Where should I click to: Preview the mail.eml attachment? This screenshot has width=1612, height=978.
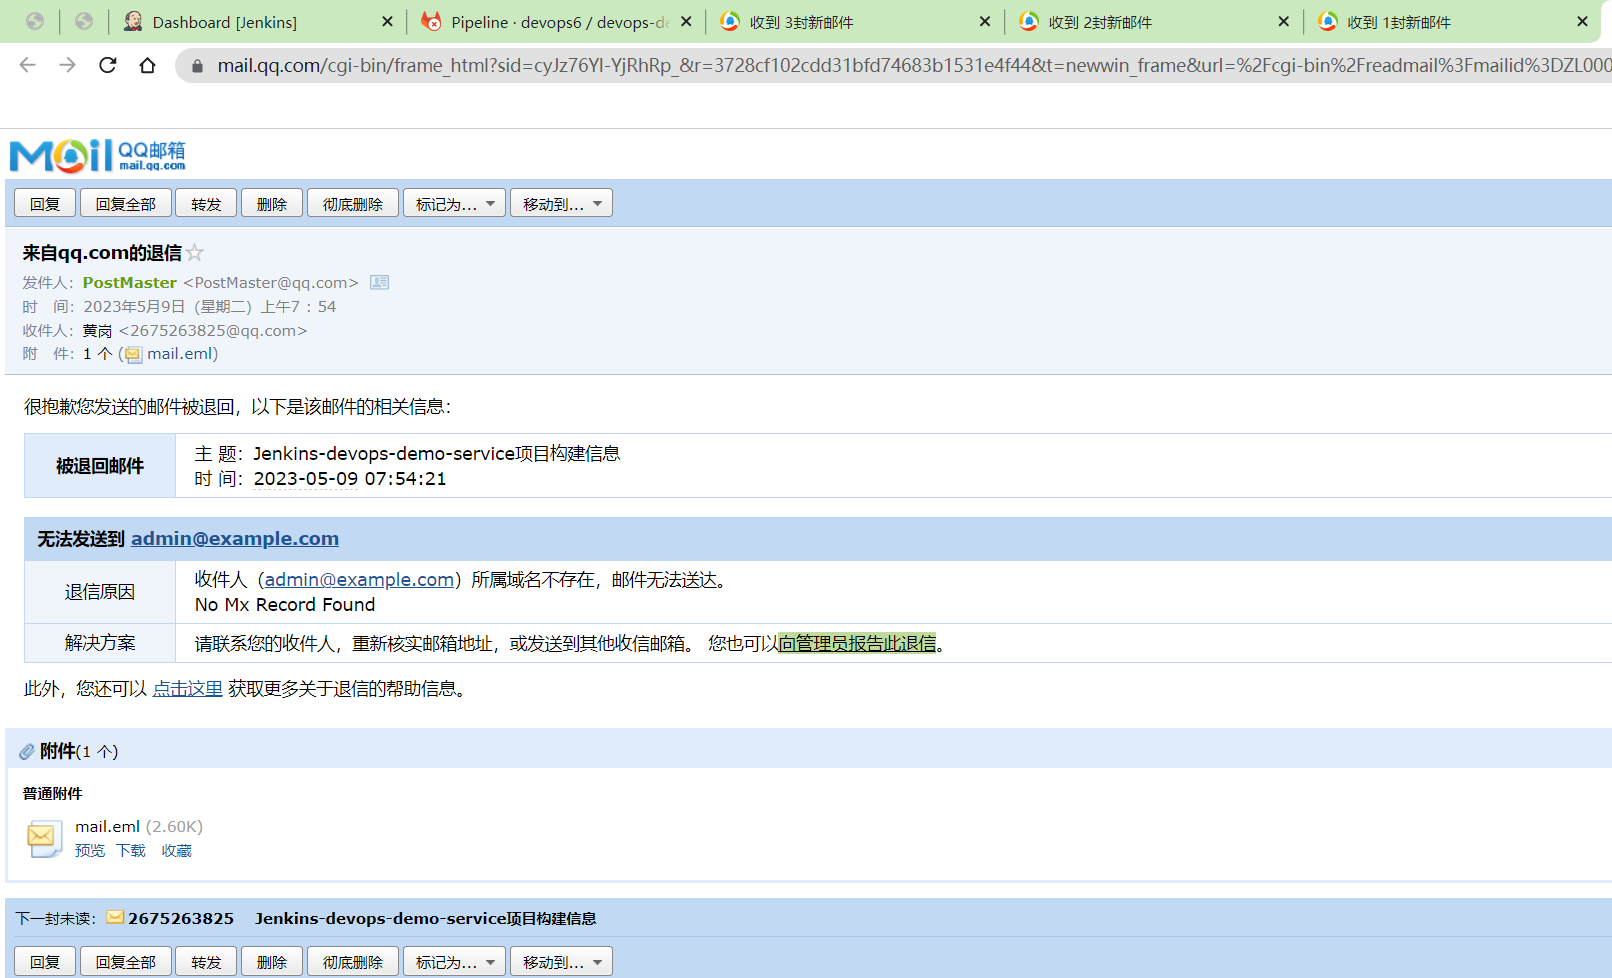coord(90,850)
